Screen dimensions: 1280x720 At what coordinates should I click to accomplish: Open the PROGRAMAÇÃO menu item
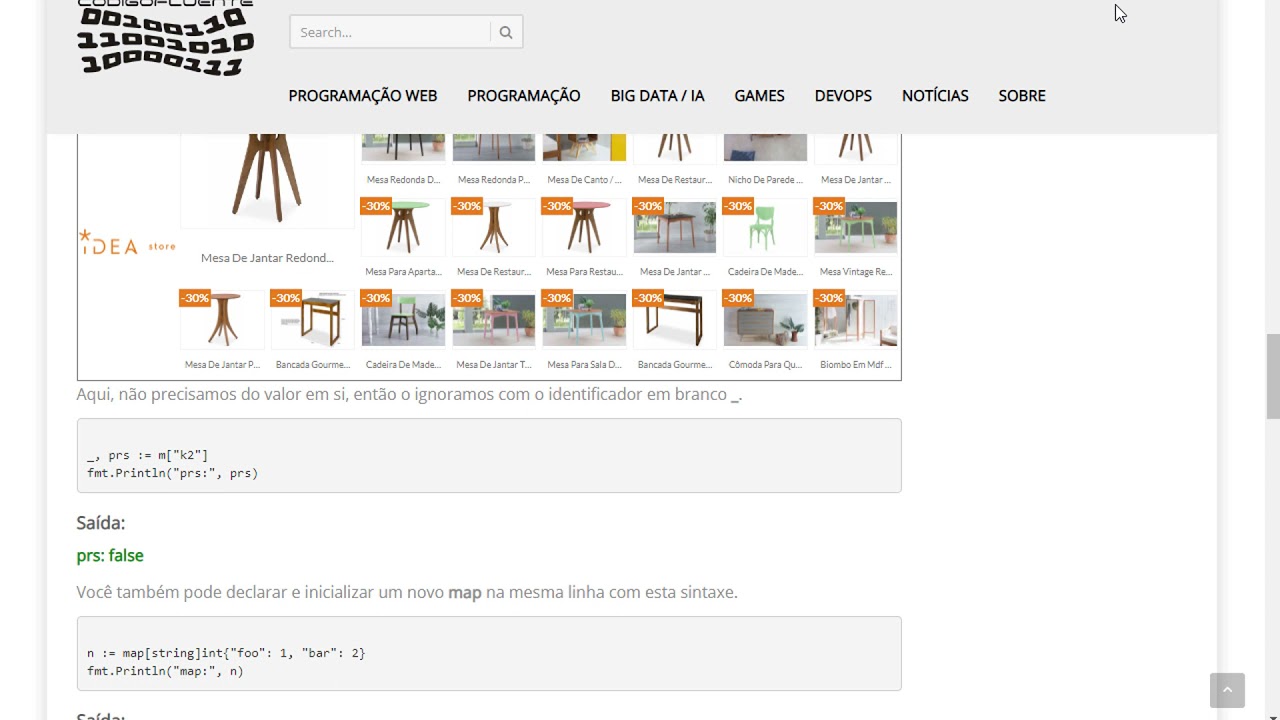(524, 96)
